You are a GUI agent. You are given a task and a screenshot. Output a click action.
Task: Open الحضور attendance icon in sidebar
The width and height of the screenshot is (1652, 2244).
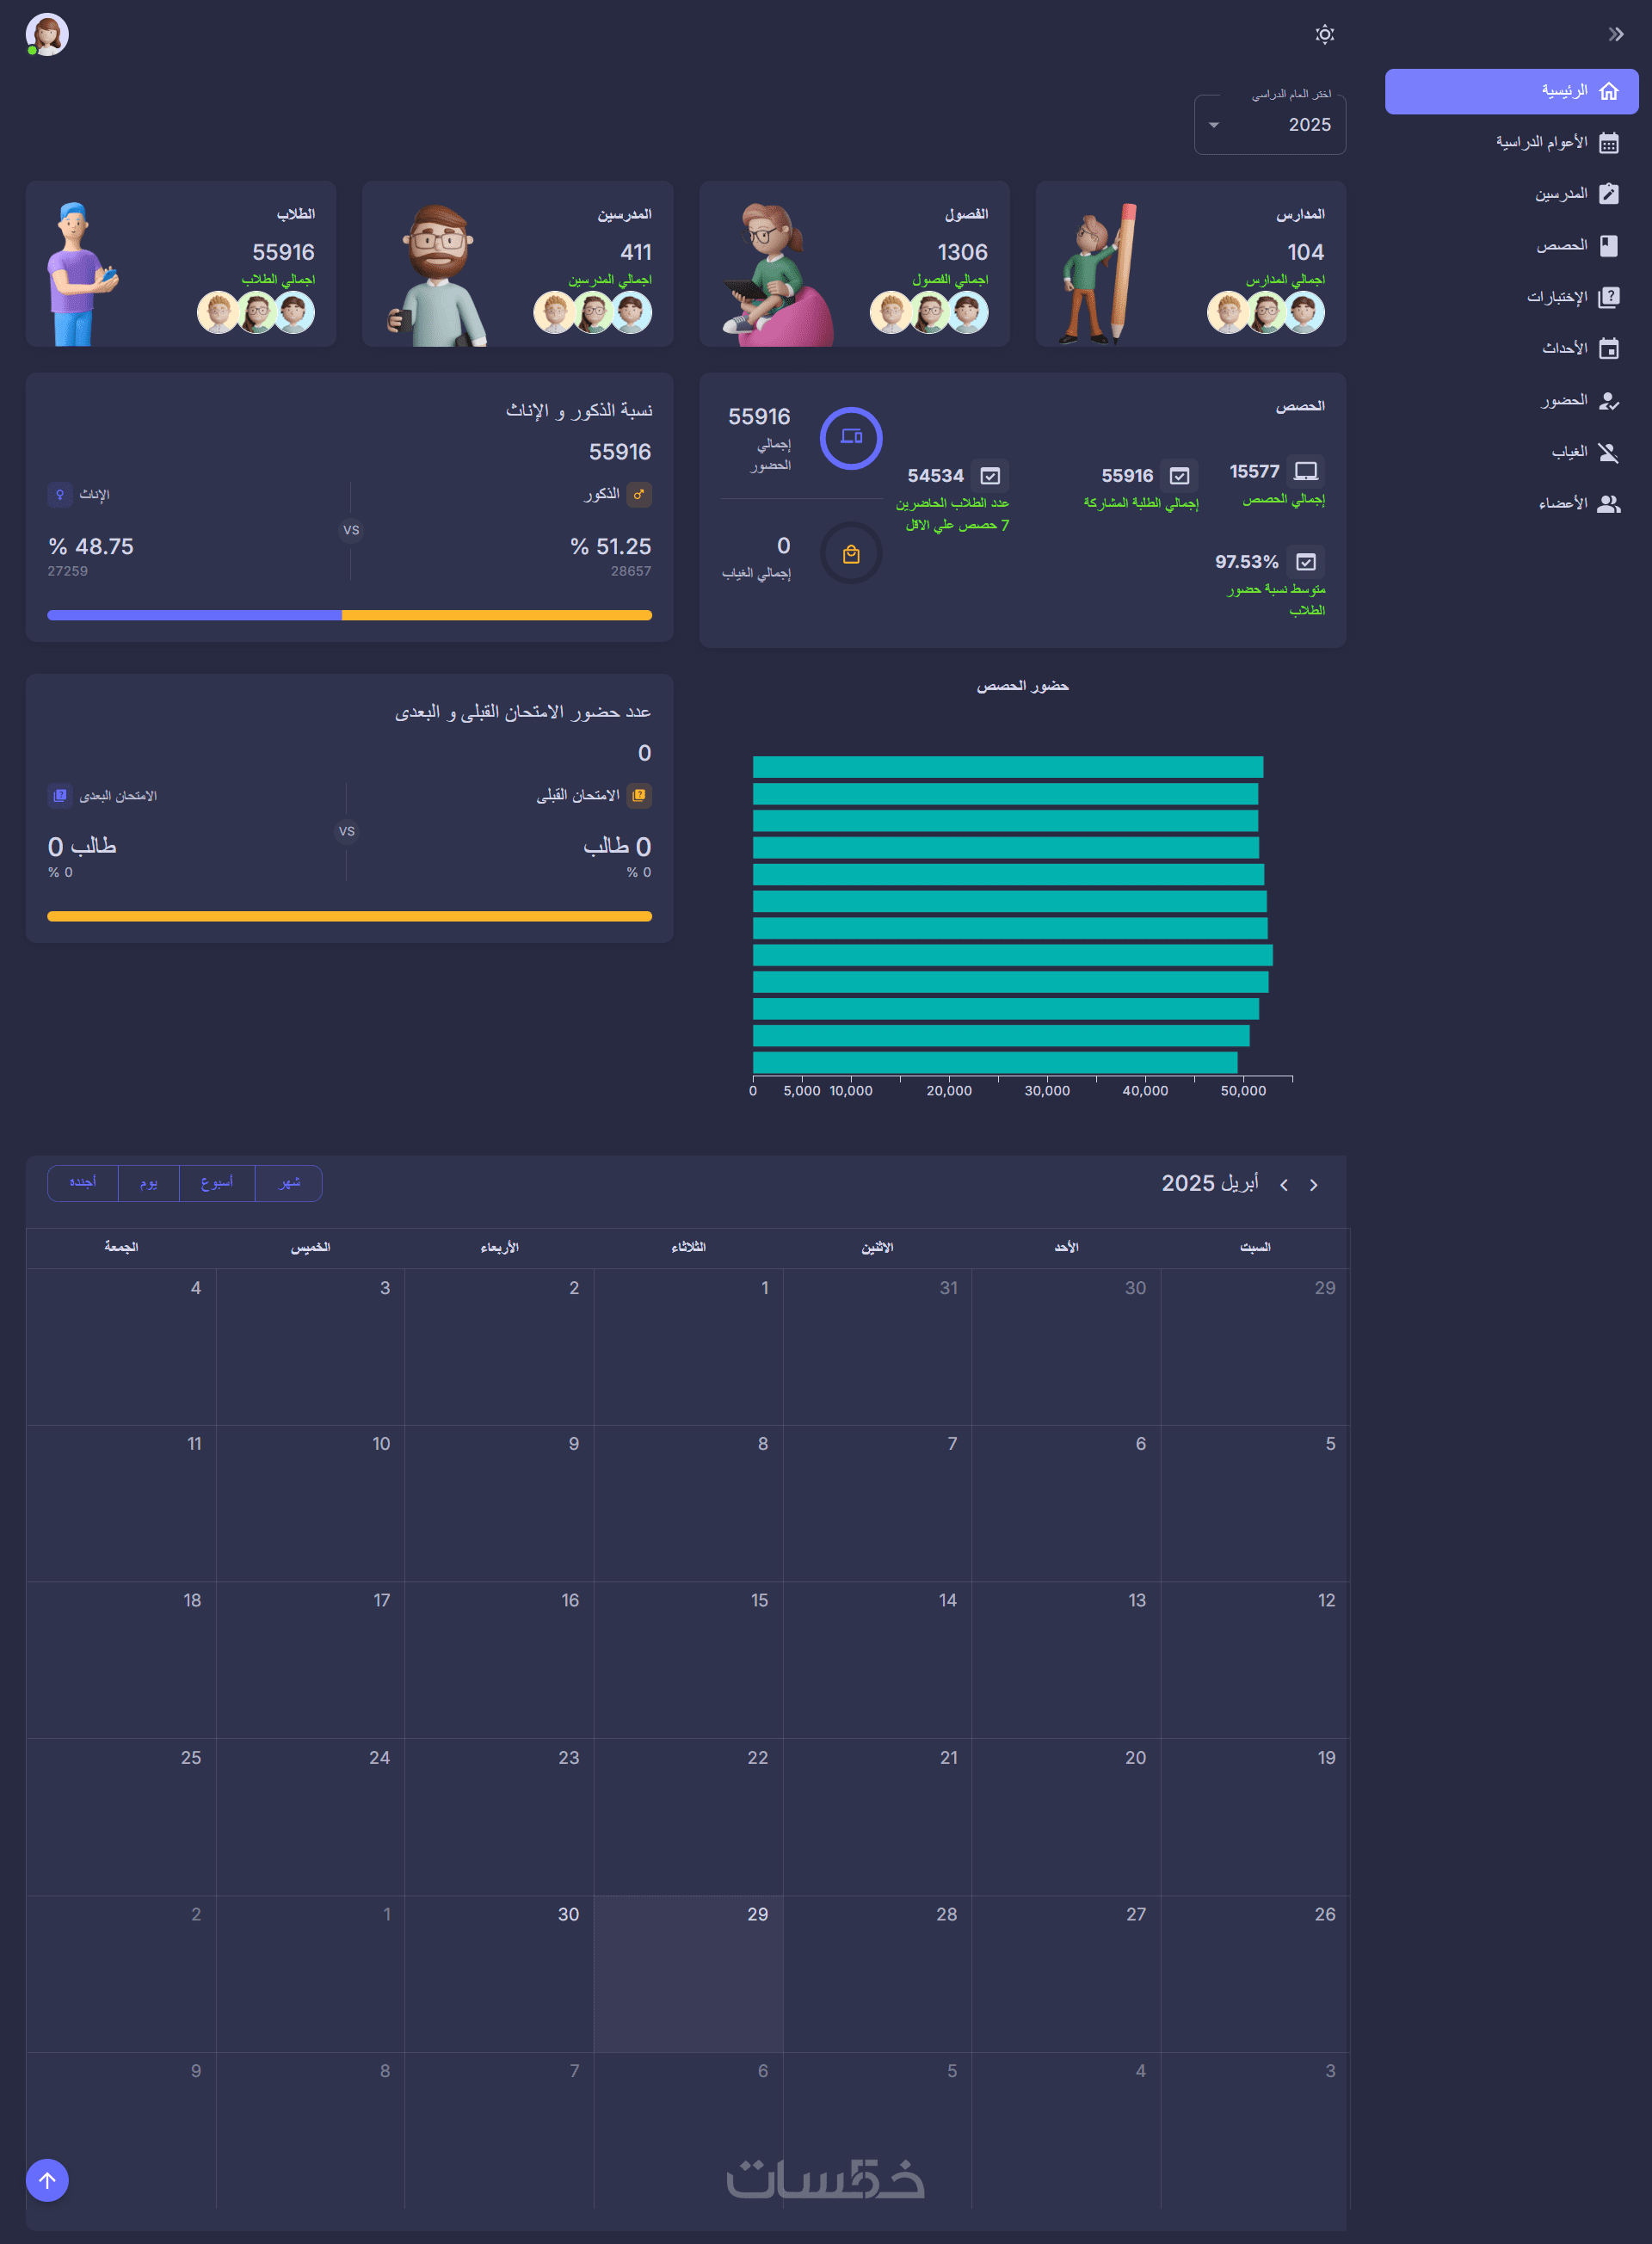pyautogui.click(x=1608, y=401)
